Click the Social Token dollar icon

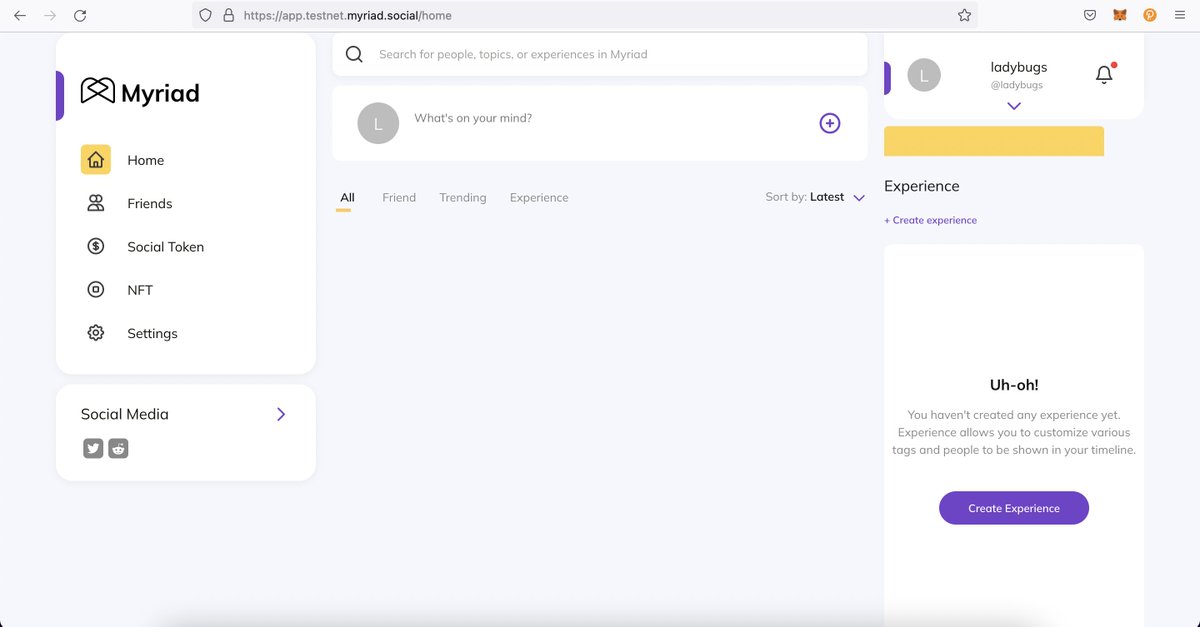96,246
